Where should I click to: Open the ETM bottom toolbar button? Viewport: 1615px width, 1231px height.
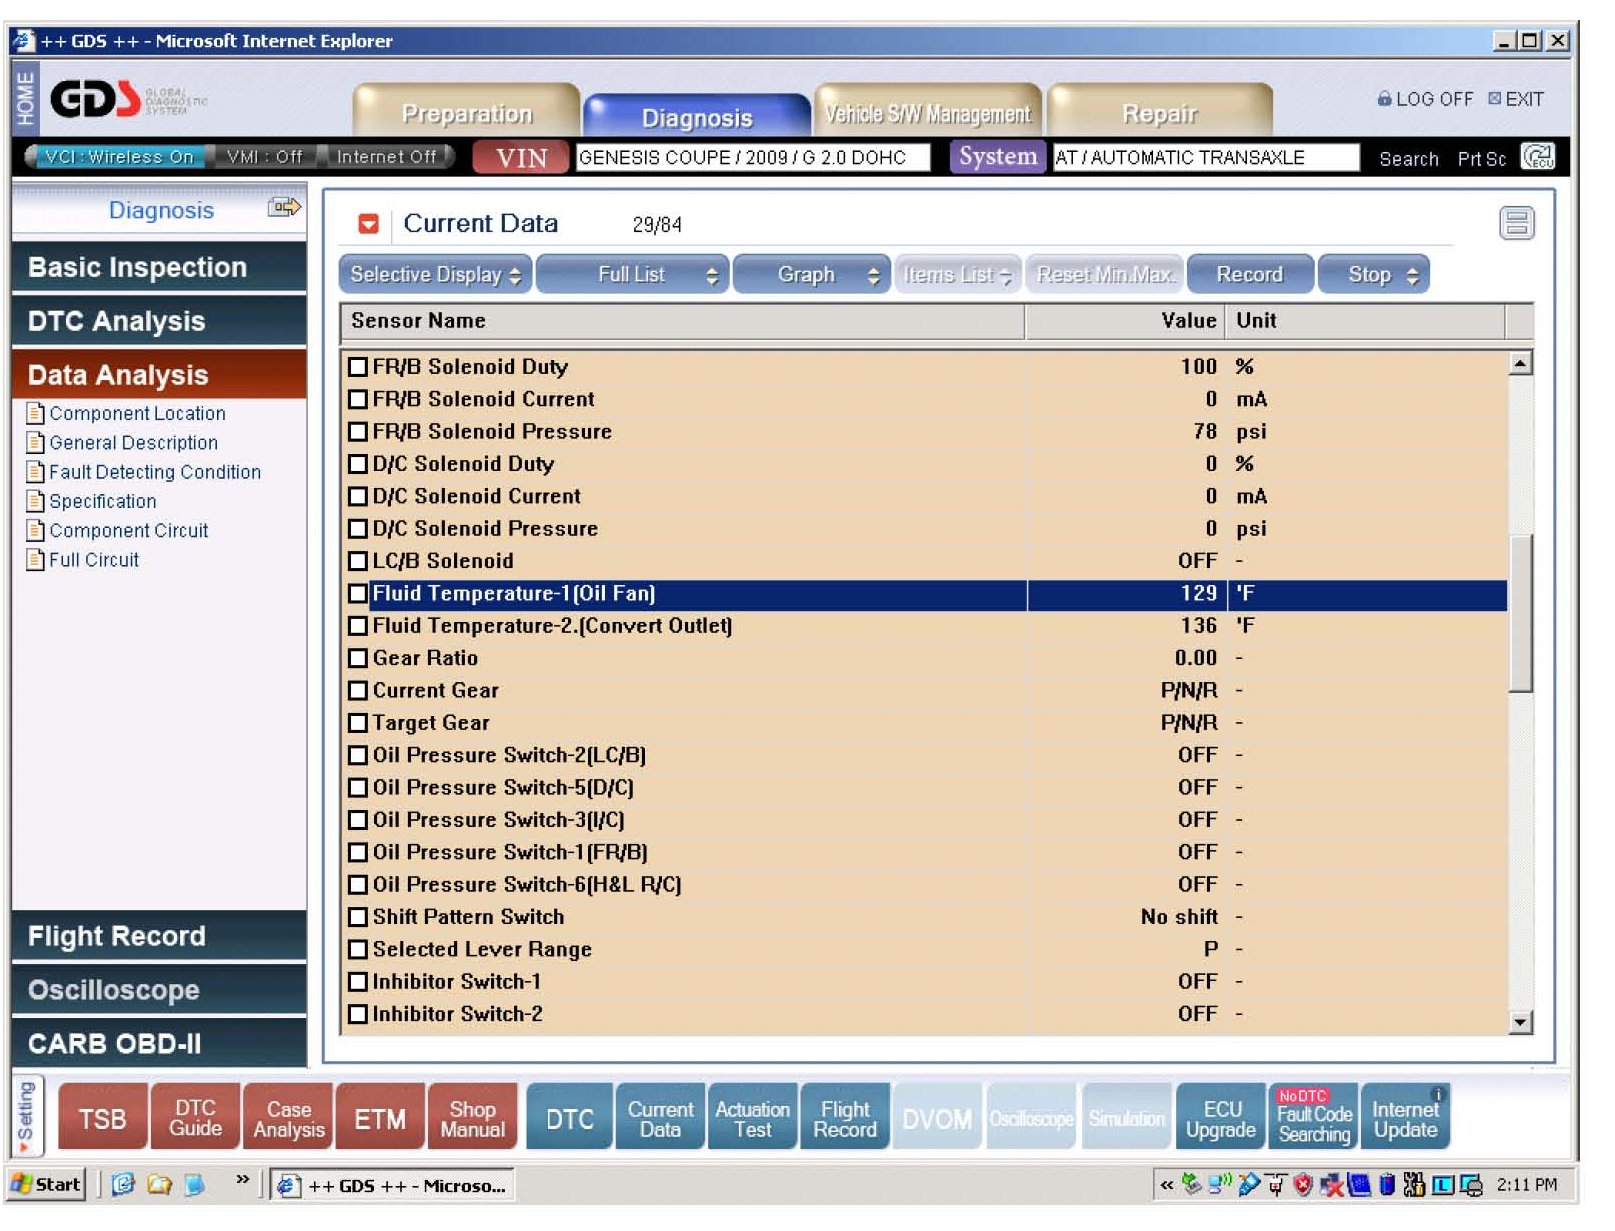pos(380,1119)
